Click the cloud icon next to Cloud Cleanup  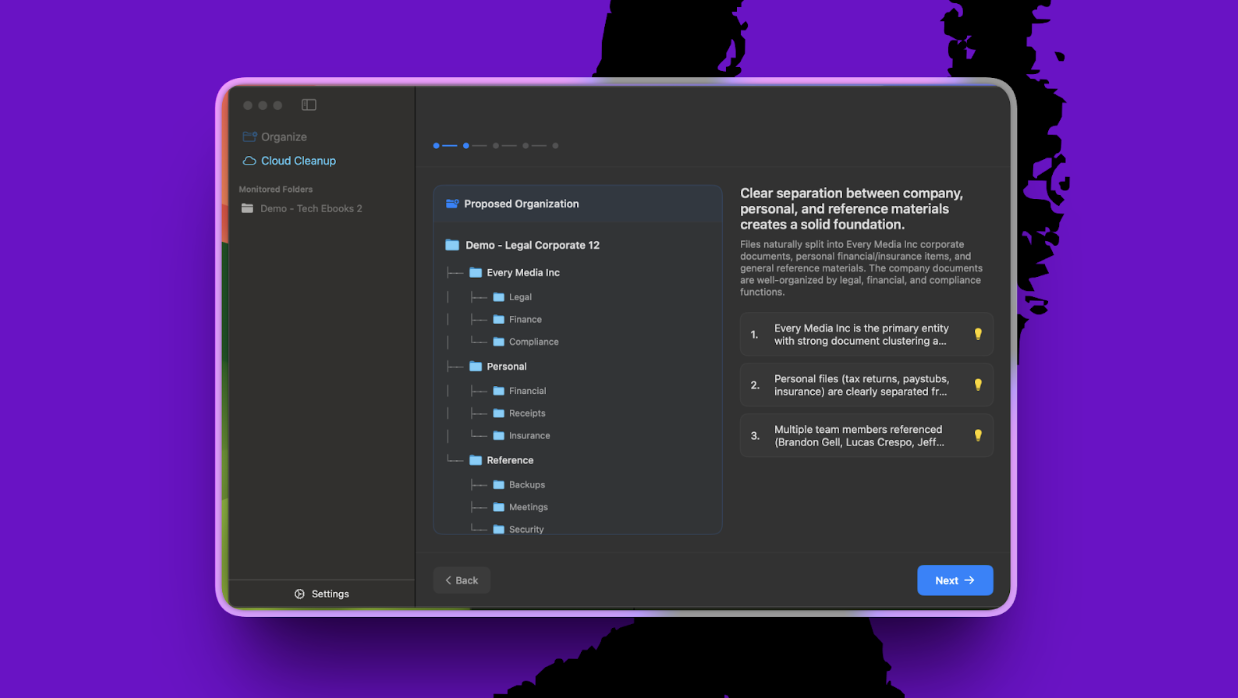pyautogui.click(x=249, y=160)
